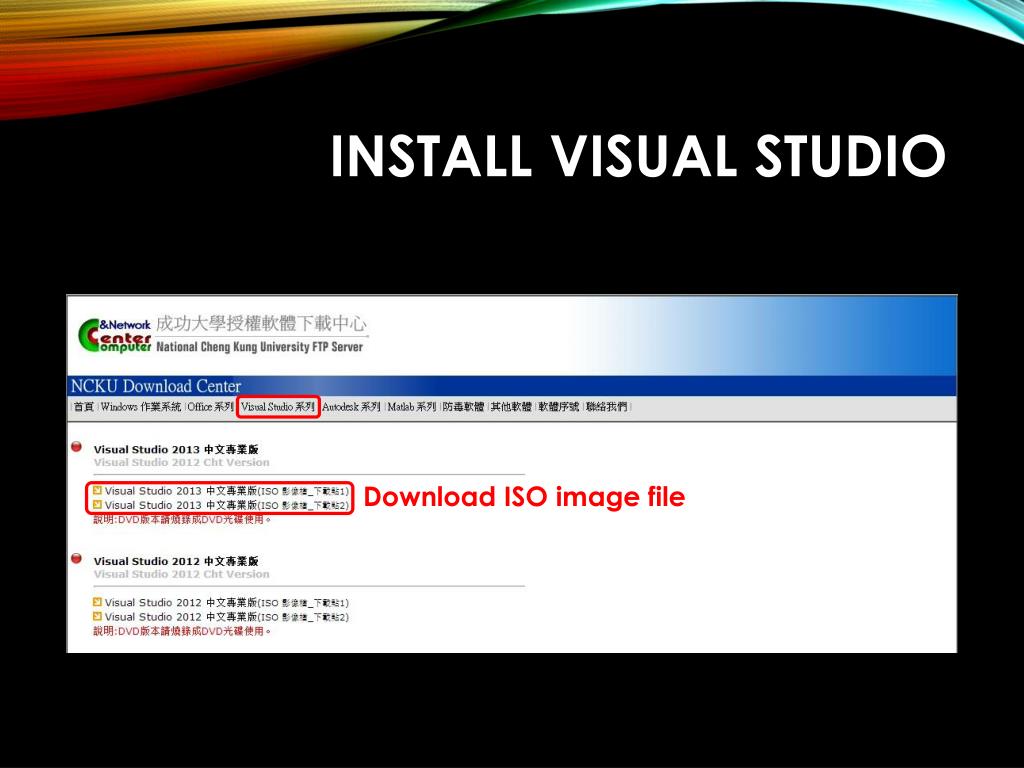Open the Autodesk 系列 menu item

[x=351, y=407]
